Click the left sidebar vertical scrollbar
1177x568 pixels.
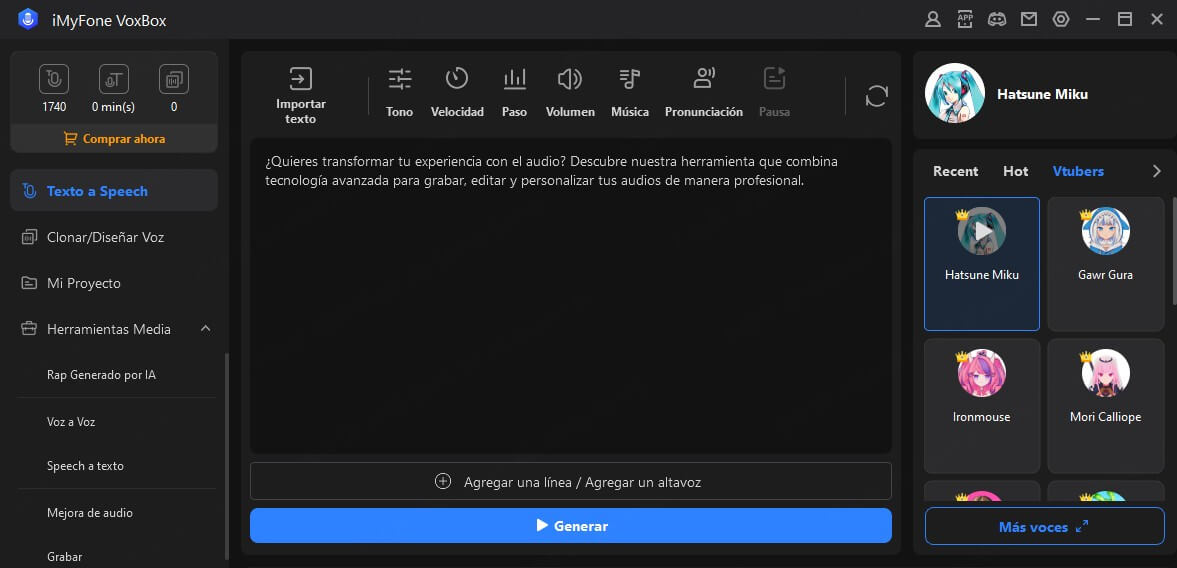(x=227, y=456)
